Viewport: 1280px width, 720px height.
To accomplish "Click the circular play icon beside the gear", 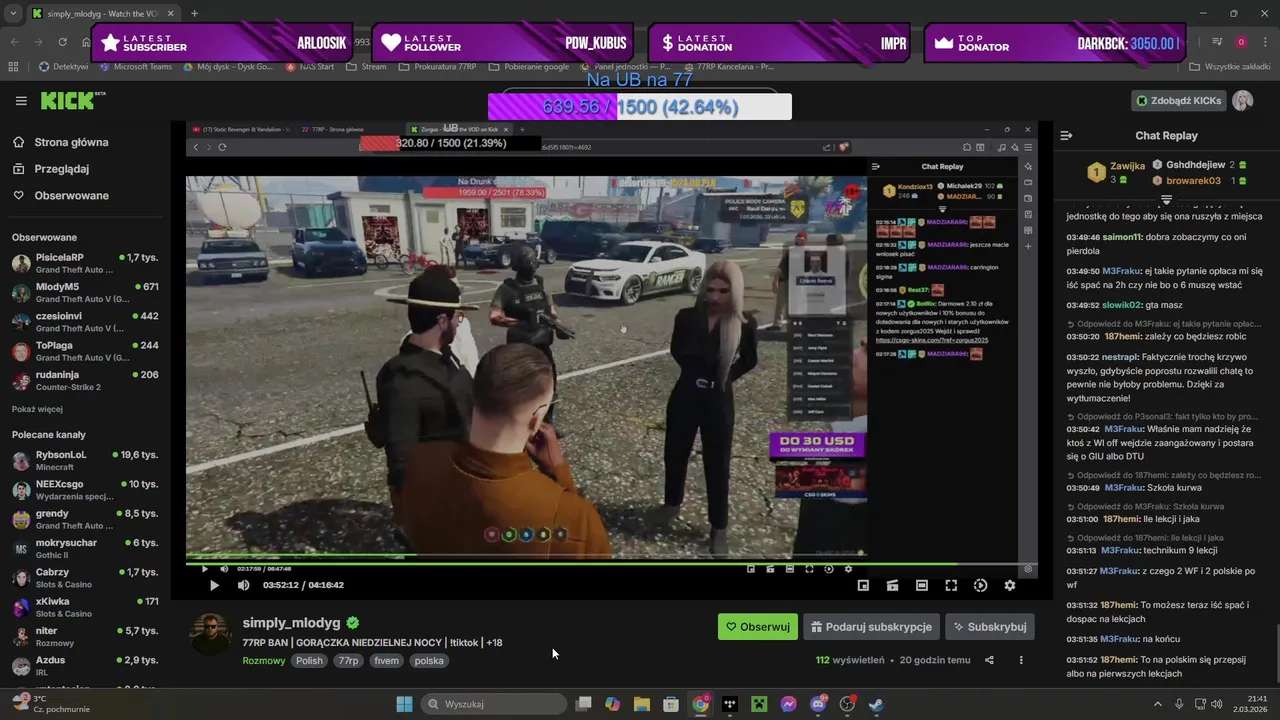I will click(x=980, y=585).
